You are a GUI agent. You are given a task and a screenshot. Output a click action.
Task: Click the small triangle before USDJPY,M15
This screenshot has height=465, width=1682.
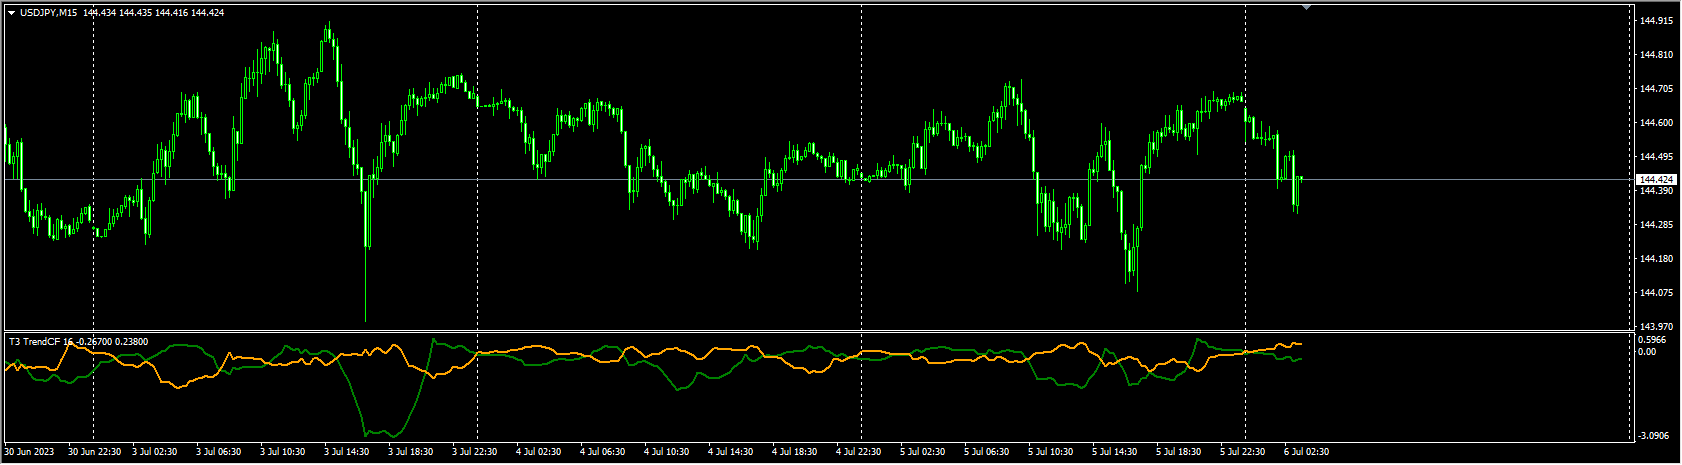point(12,13)
